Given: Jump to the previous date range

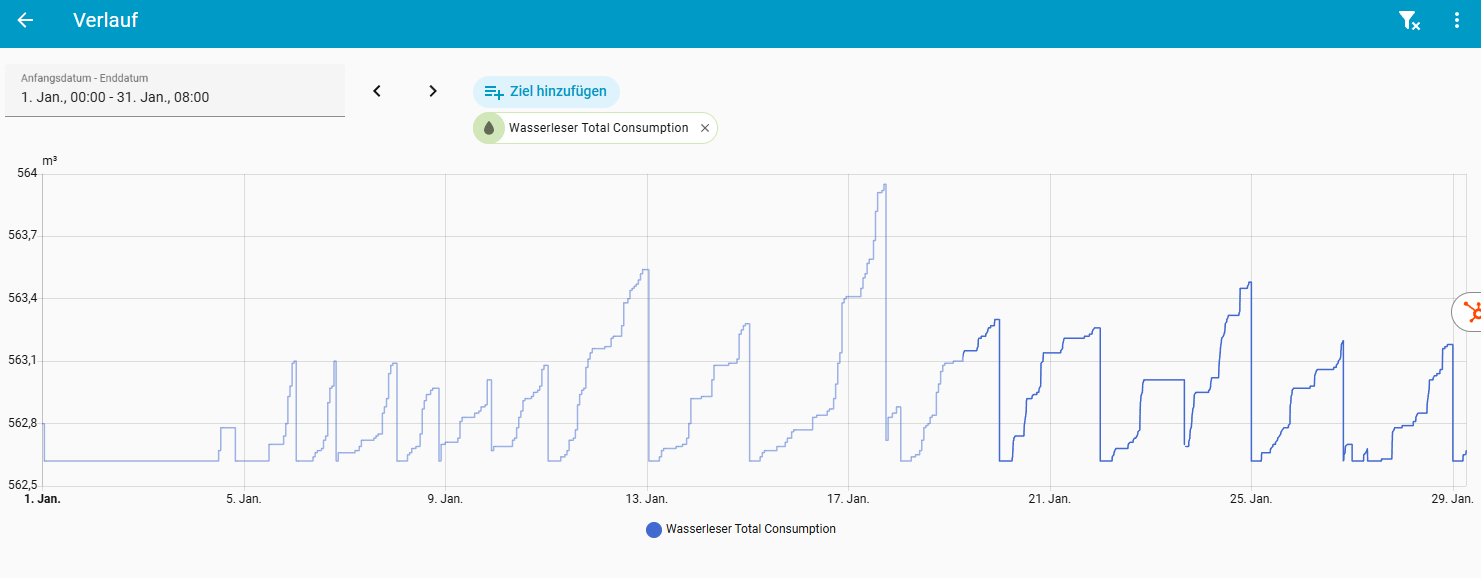Looking at the screenshot, I should (x=377, y=91).
